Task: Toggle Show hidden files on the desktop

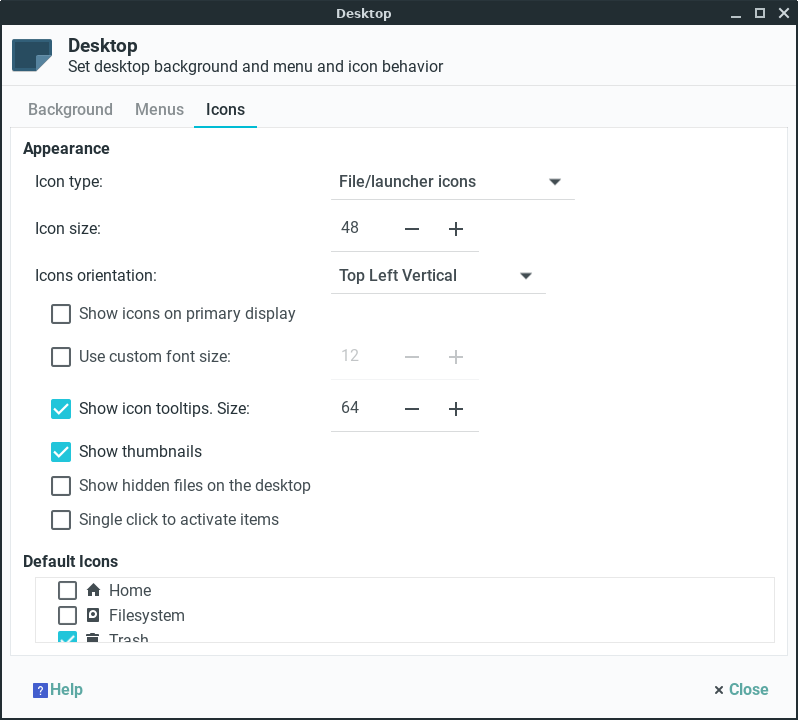Action: pos(61,486)
